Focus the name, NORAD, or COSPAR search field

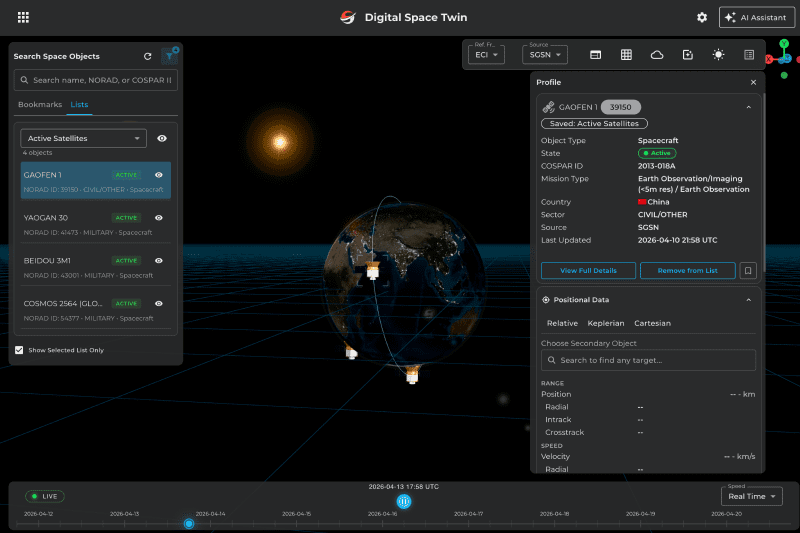96,80
